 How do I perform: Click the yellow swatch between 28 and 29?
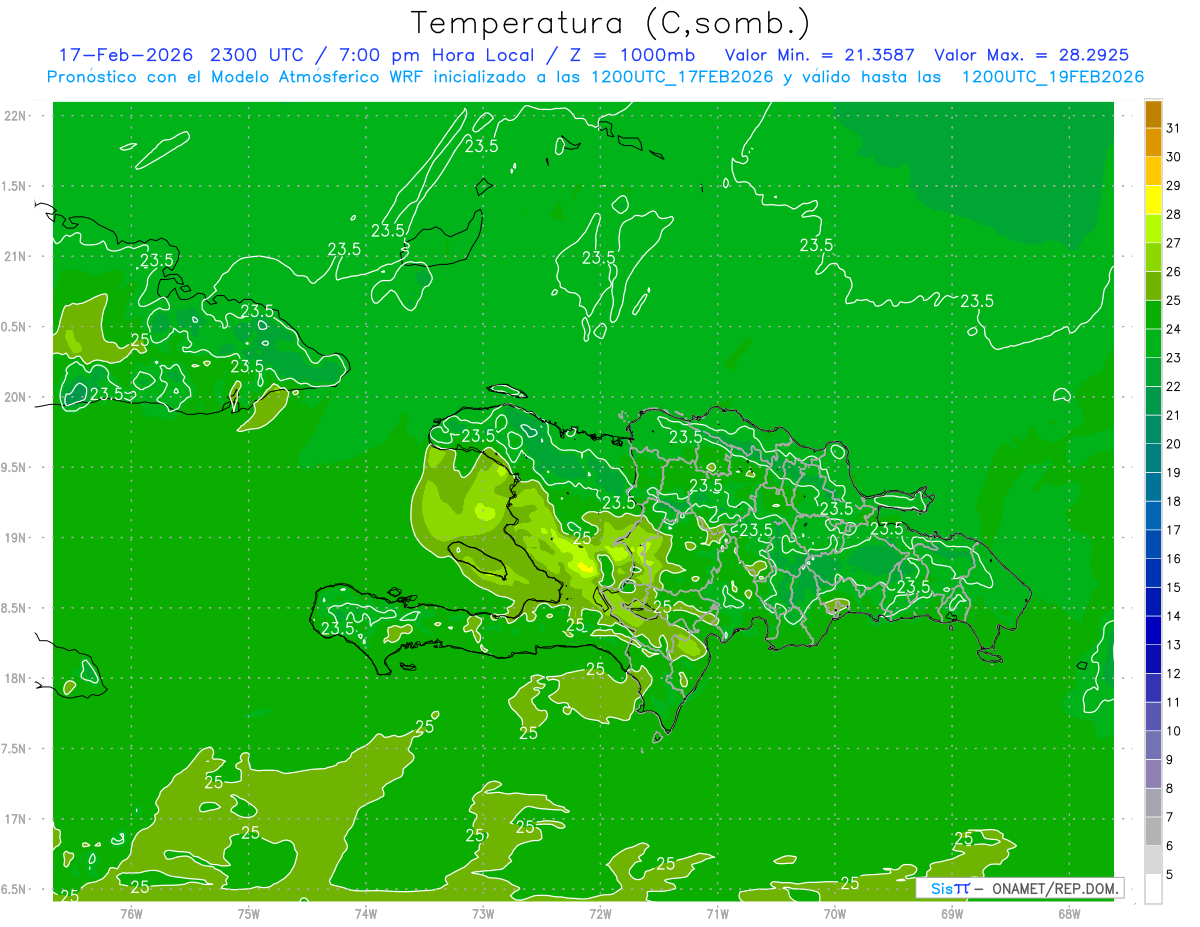pyautogui.click(x=1153, y=199)
